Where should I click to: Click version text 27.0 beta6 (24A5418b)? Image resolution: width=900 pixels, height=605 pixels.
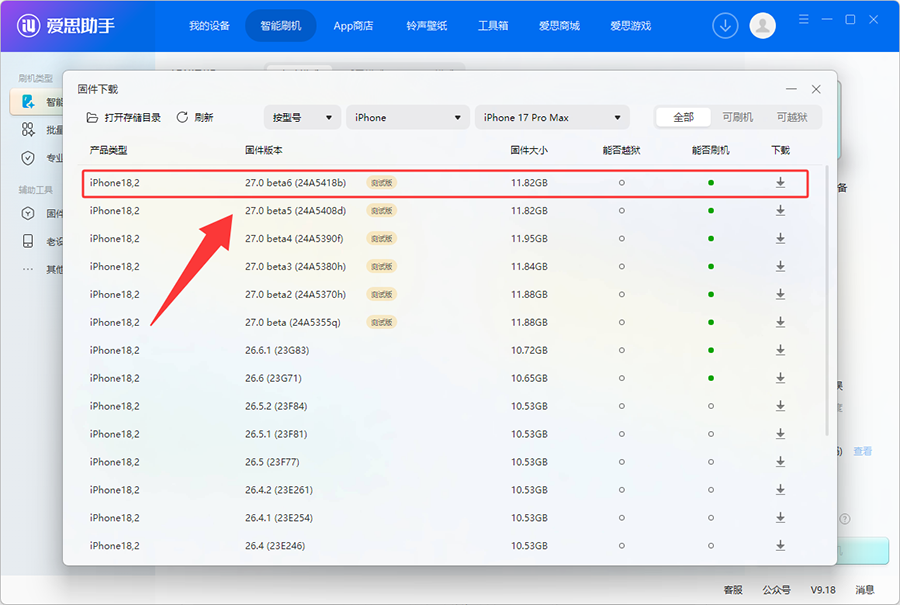tap(296, 183)
